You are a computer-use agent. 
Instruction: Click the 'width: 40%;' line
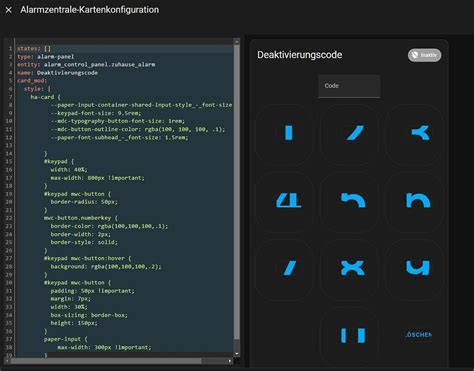coord(69,170)
